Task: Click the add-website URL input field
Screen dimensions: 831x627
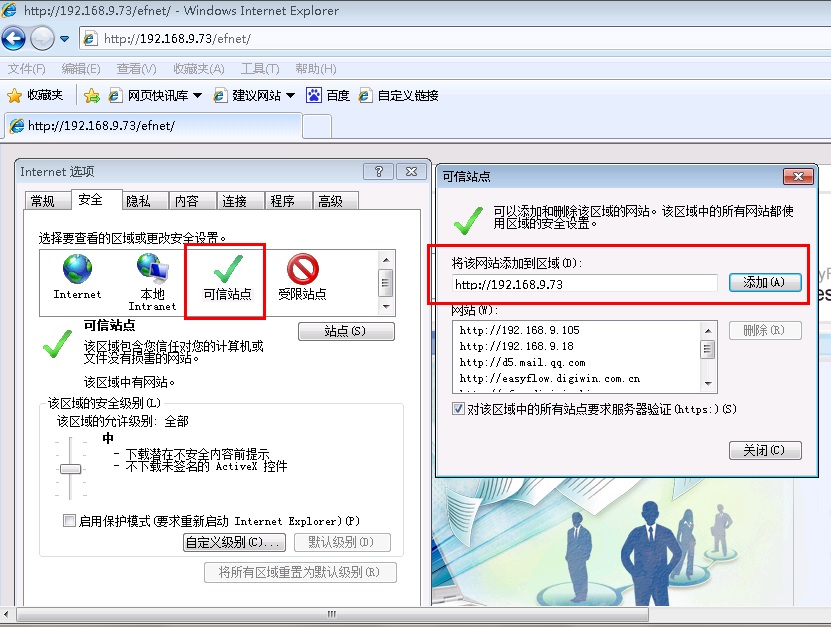Action: (x=584, y=284)
